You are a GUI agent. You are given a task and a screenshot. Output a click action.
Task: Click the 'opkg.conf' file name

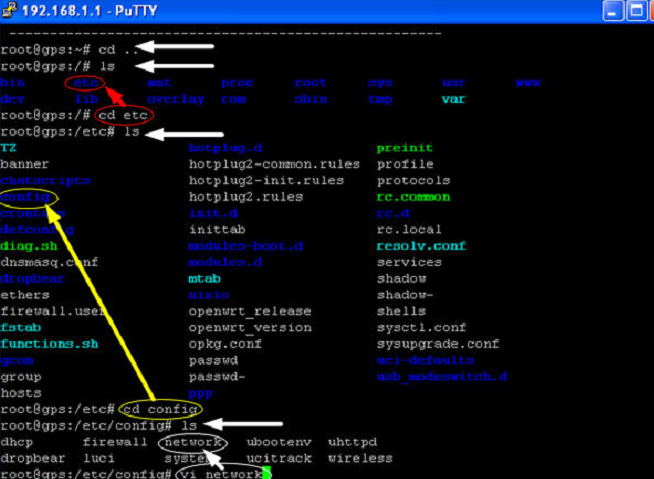click(x=226, y=344)
